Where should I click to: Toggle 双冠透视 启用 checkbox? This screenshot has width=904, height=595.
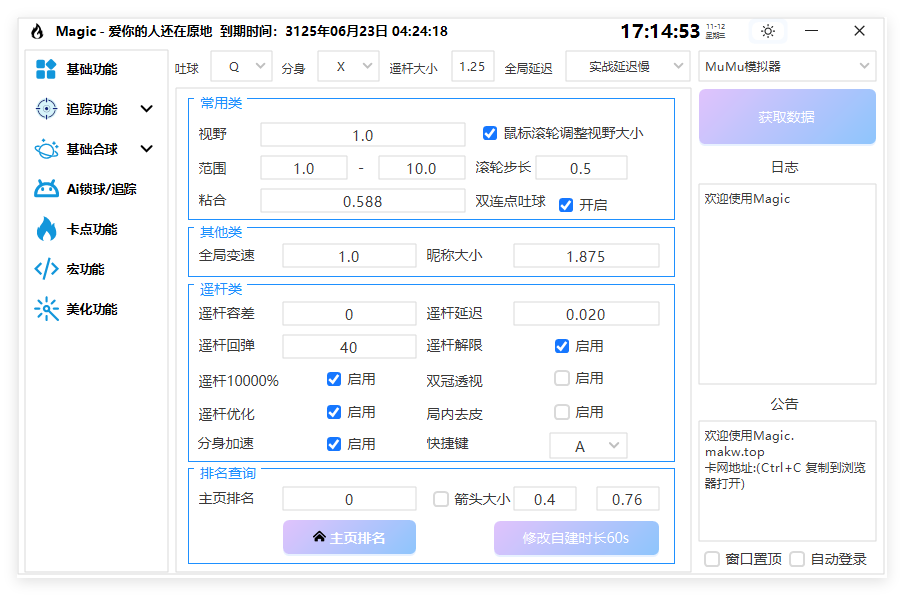click(563, 377)
